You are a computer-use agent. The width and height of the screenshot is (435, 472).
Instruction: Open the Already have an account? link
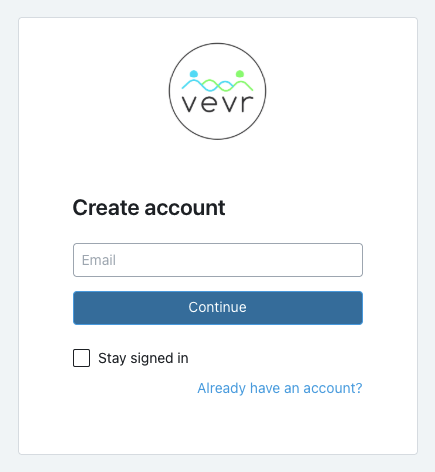(x=280, y=388)
